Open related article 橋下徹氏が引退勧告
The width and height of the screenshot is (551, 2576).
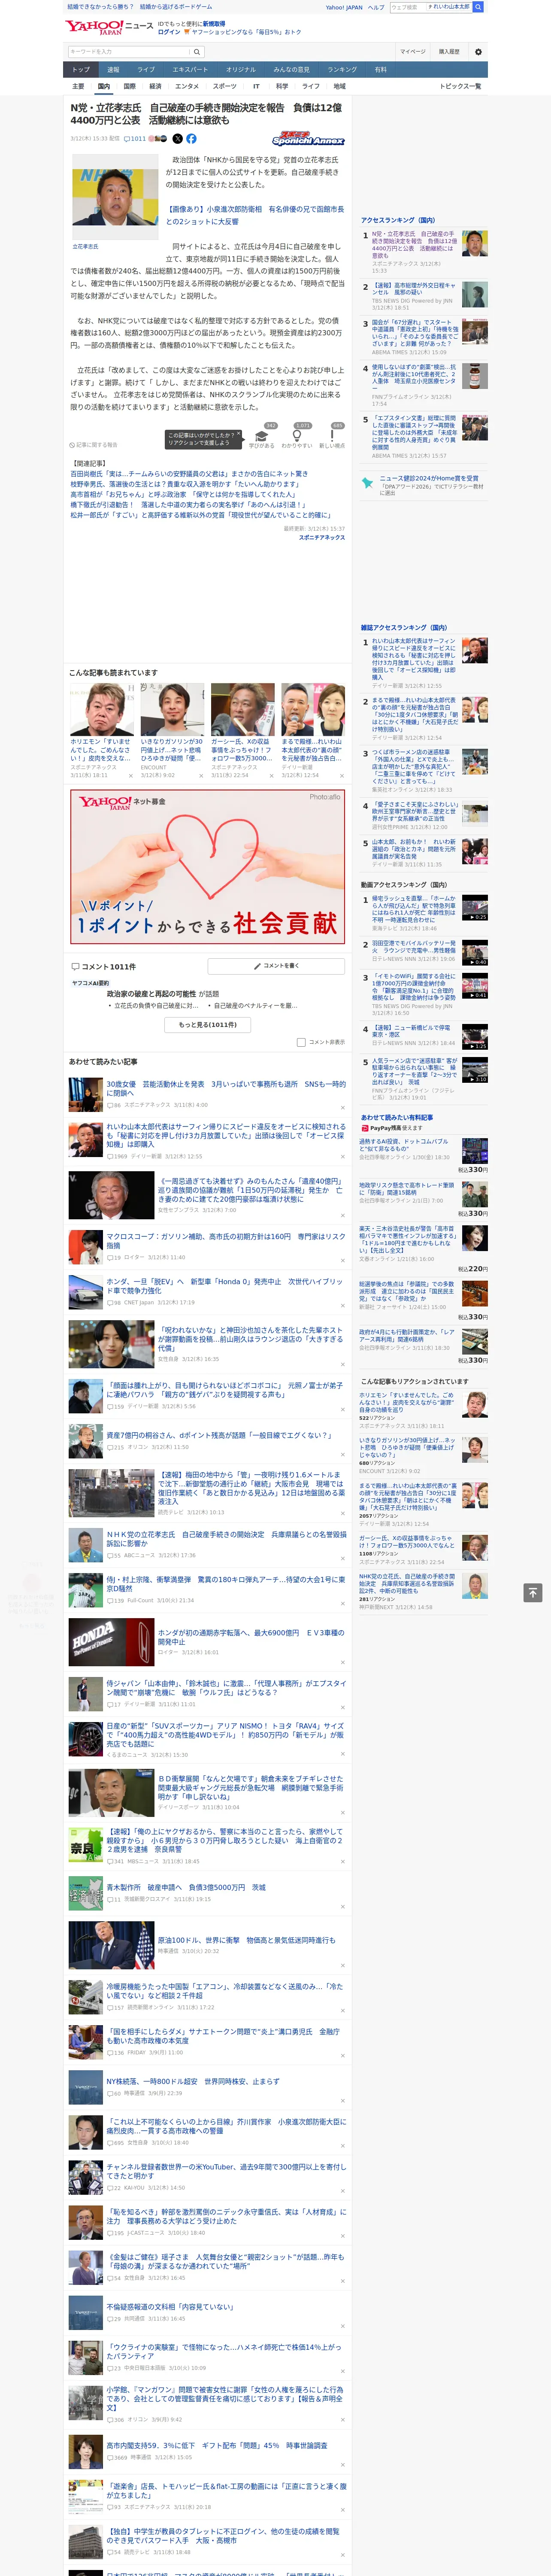188,505
